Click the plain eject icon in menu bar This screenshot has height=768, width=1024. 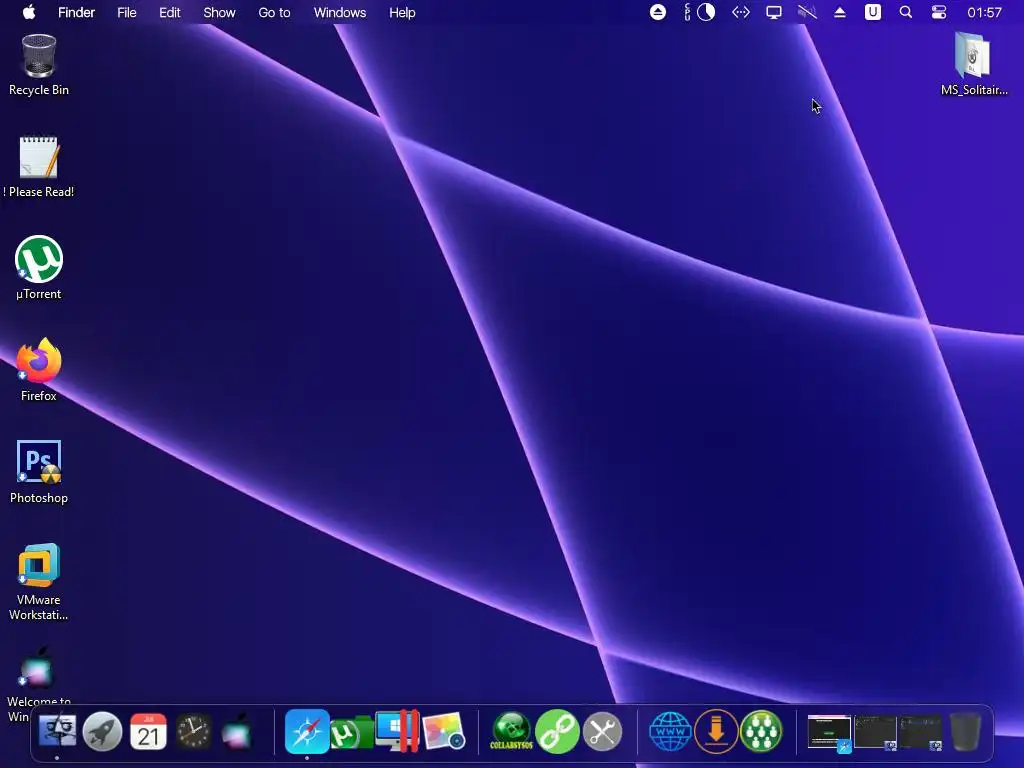click(840, 12)
